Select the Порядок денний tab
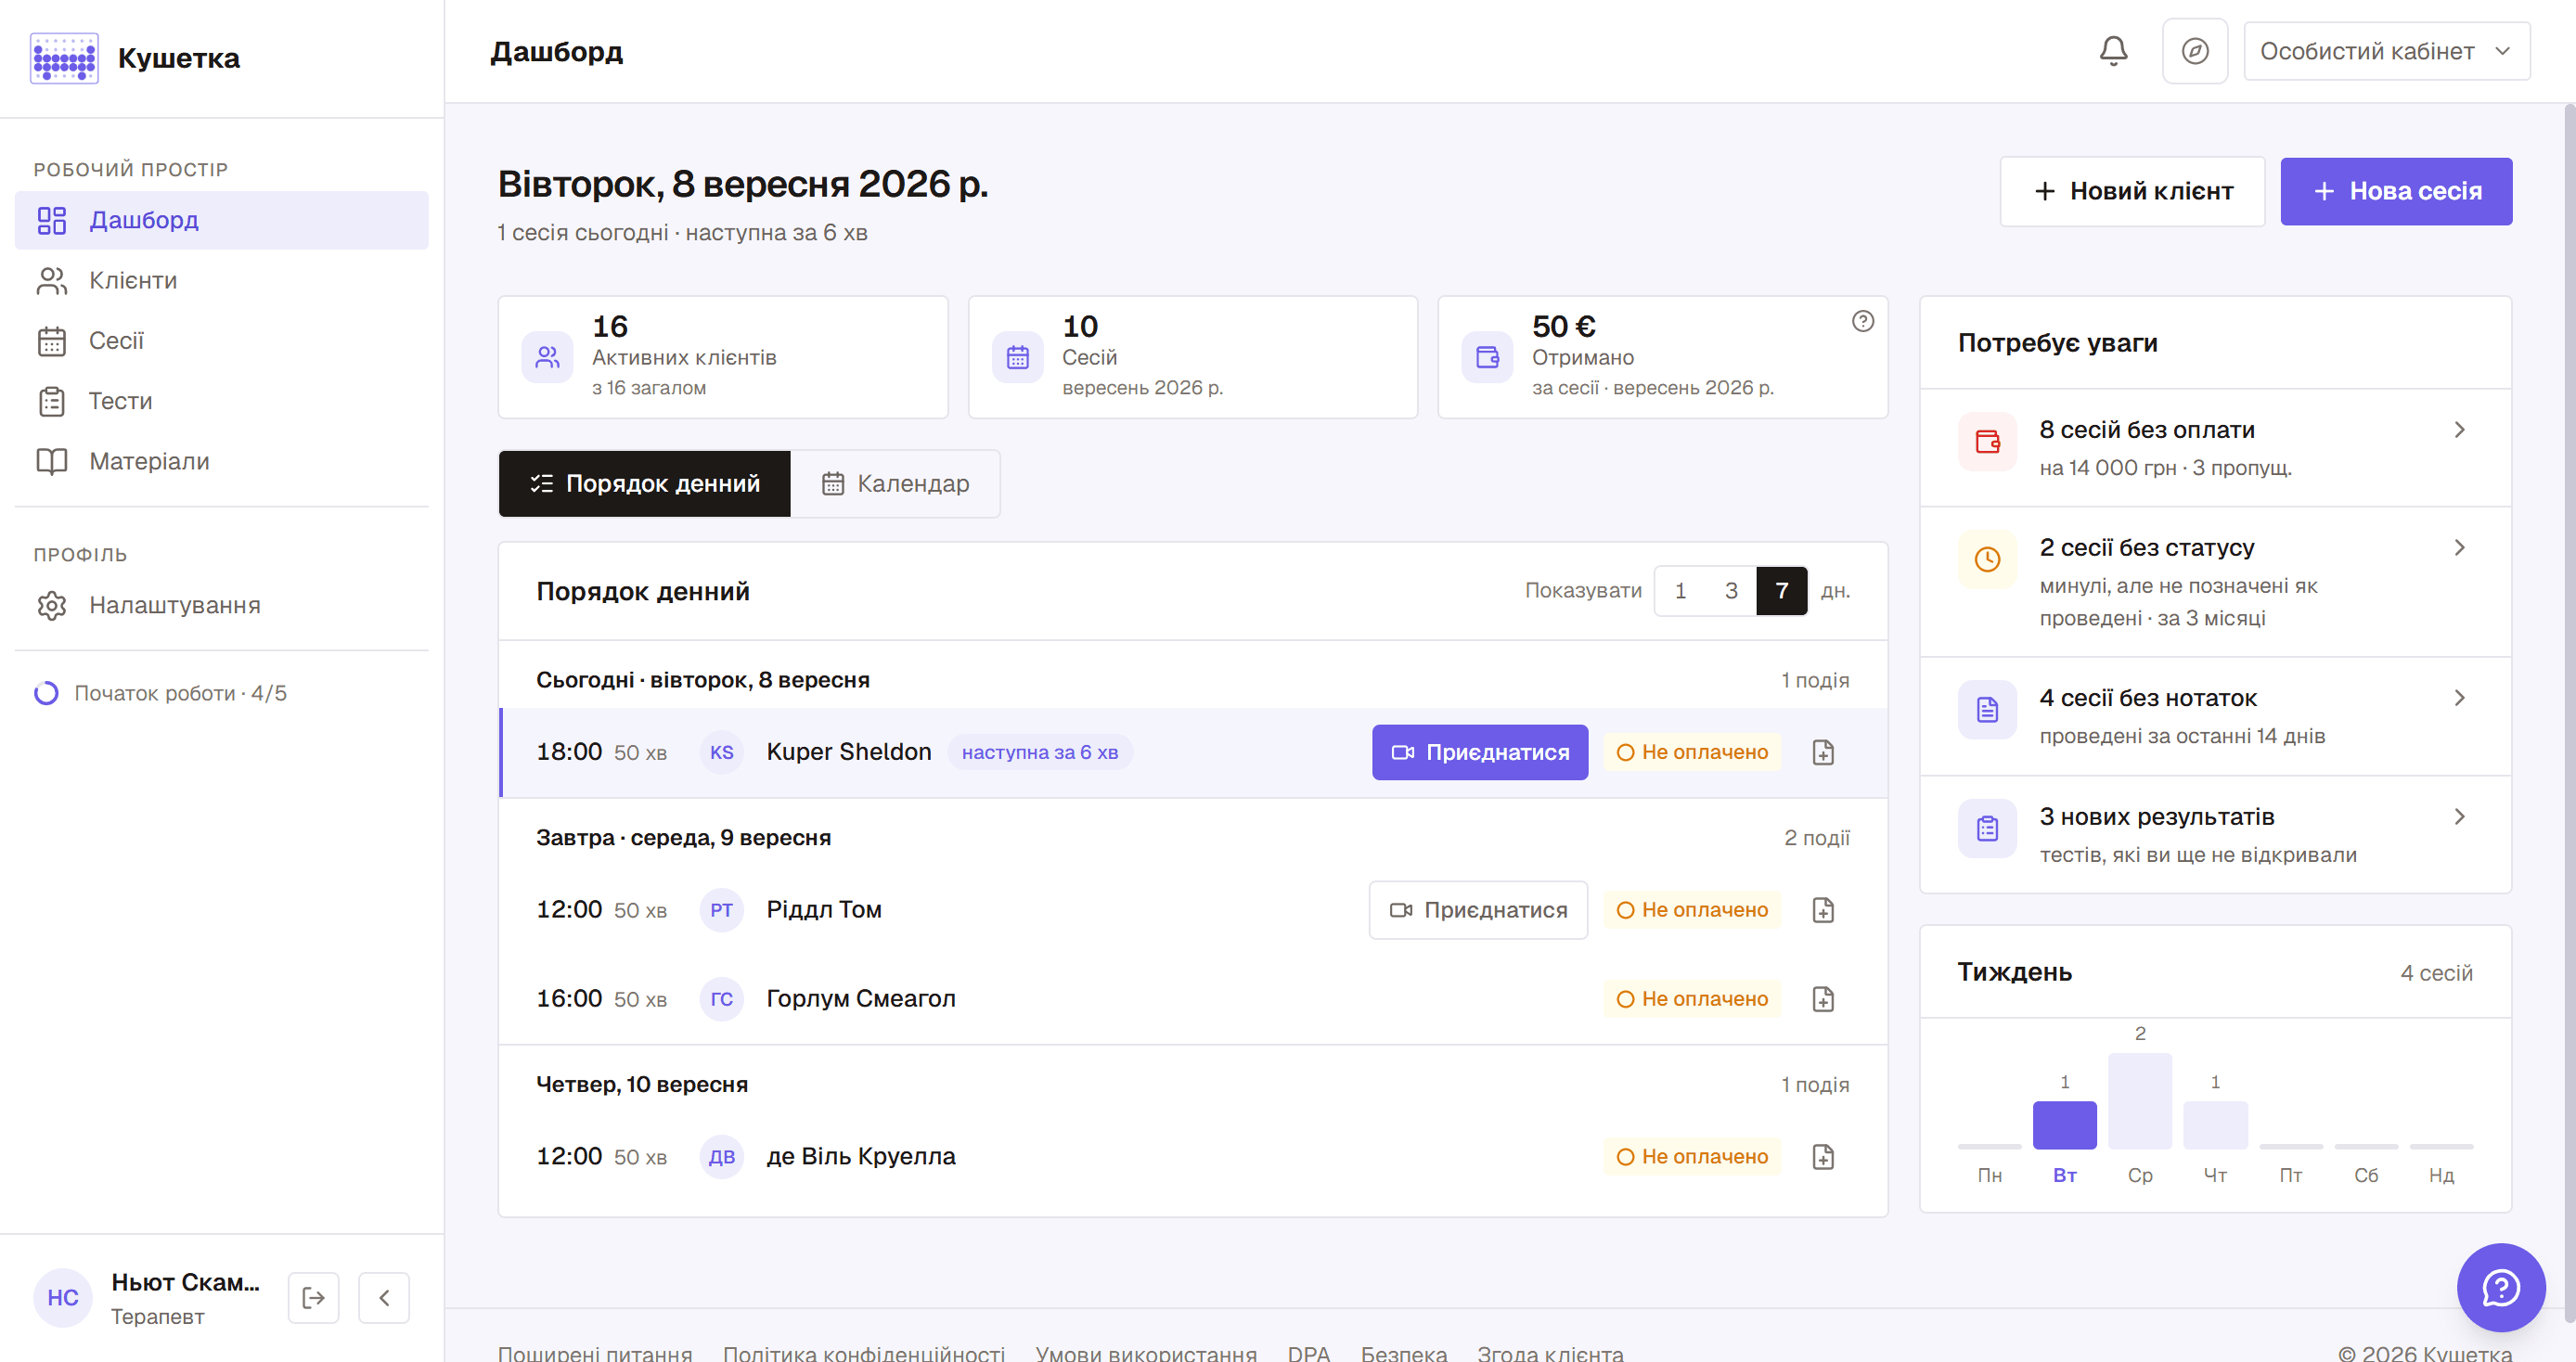Image resolution: width=2576 pixels, height=1362 pixels. tap(645, 484)
